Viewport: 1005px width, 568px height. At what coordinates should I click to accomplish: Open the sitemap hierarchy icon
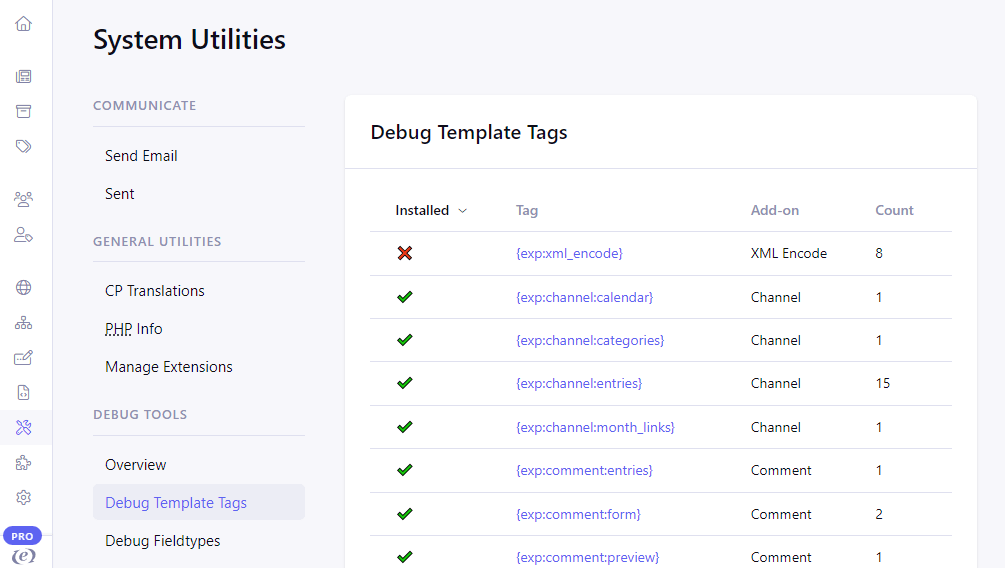(23, 323)
